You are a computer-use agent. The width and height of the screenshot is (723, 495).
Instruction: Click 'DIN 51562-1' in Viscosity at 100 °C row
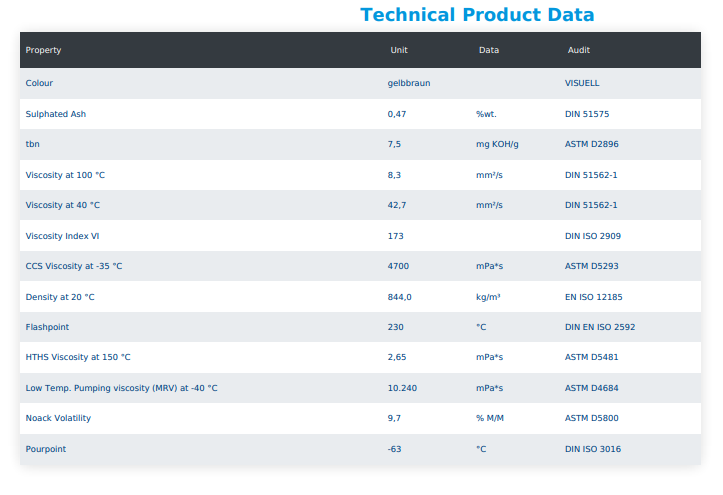click(x=591, y=175)
